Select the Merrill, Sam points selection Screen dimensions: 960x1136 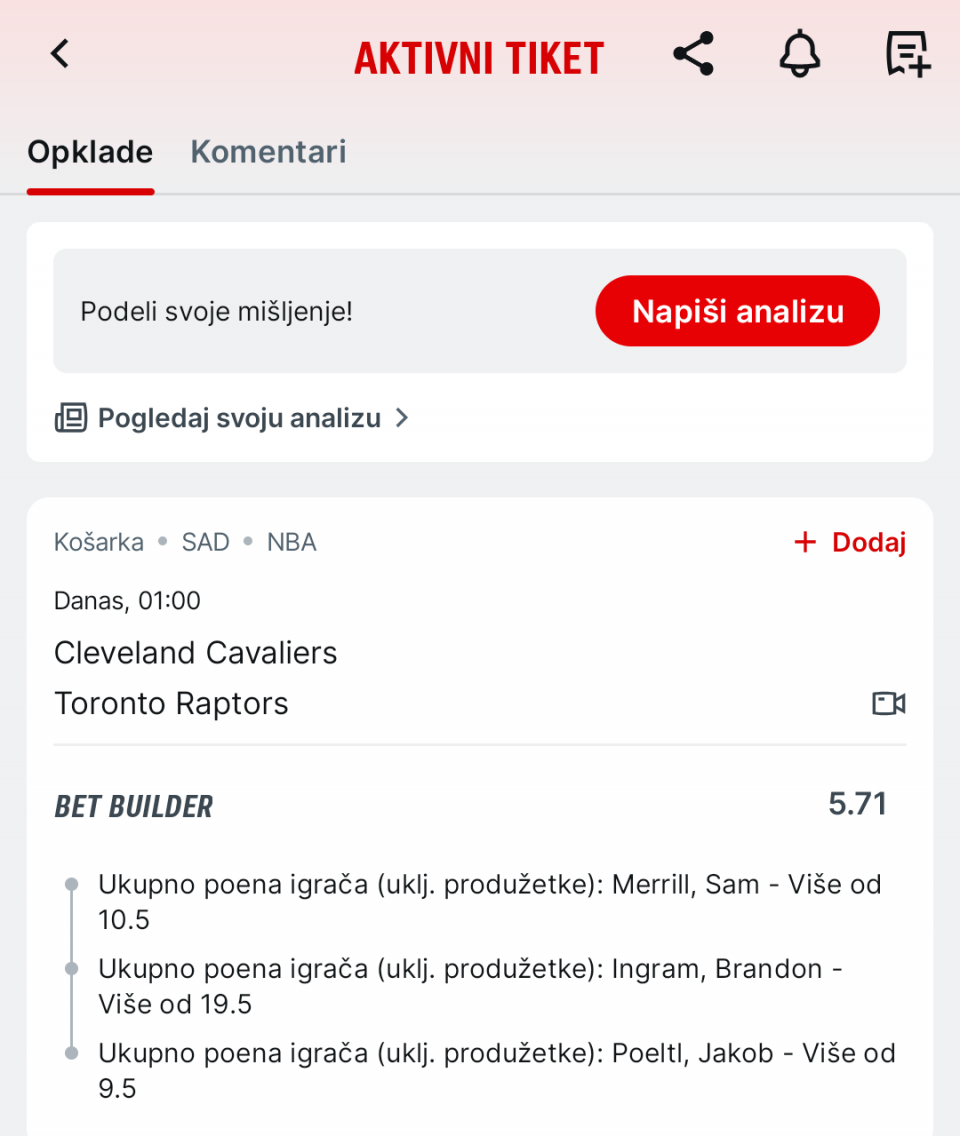coord(489,902)
